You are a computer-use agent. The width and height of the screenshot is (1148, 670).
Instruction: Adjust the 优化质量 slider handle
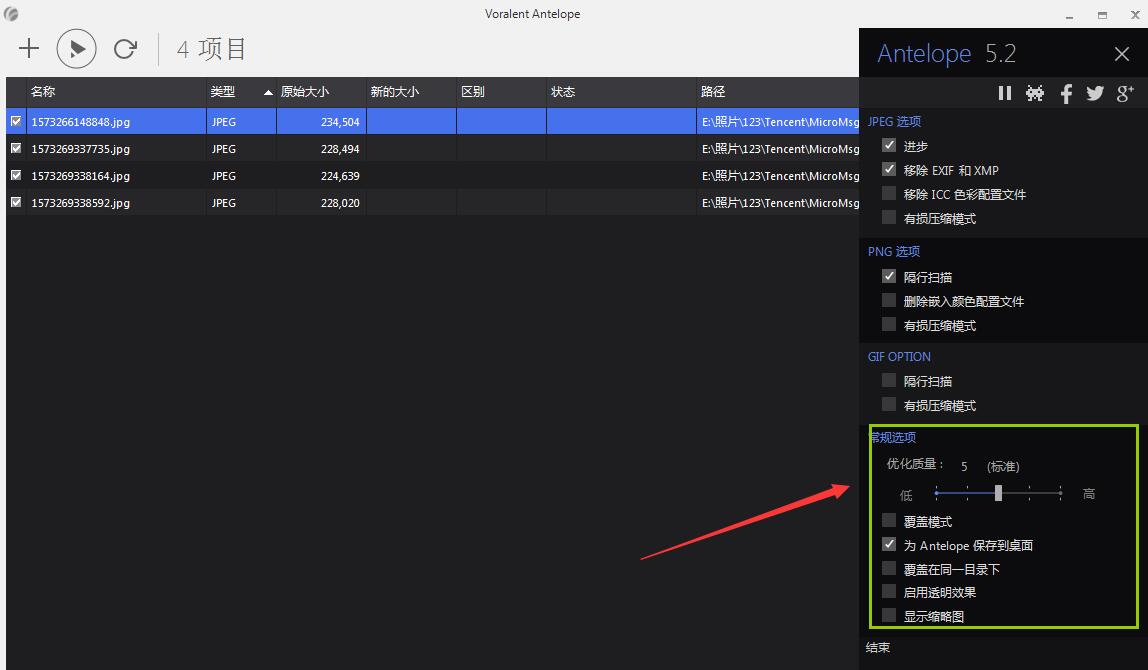(998, 493)
